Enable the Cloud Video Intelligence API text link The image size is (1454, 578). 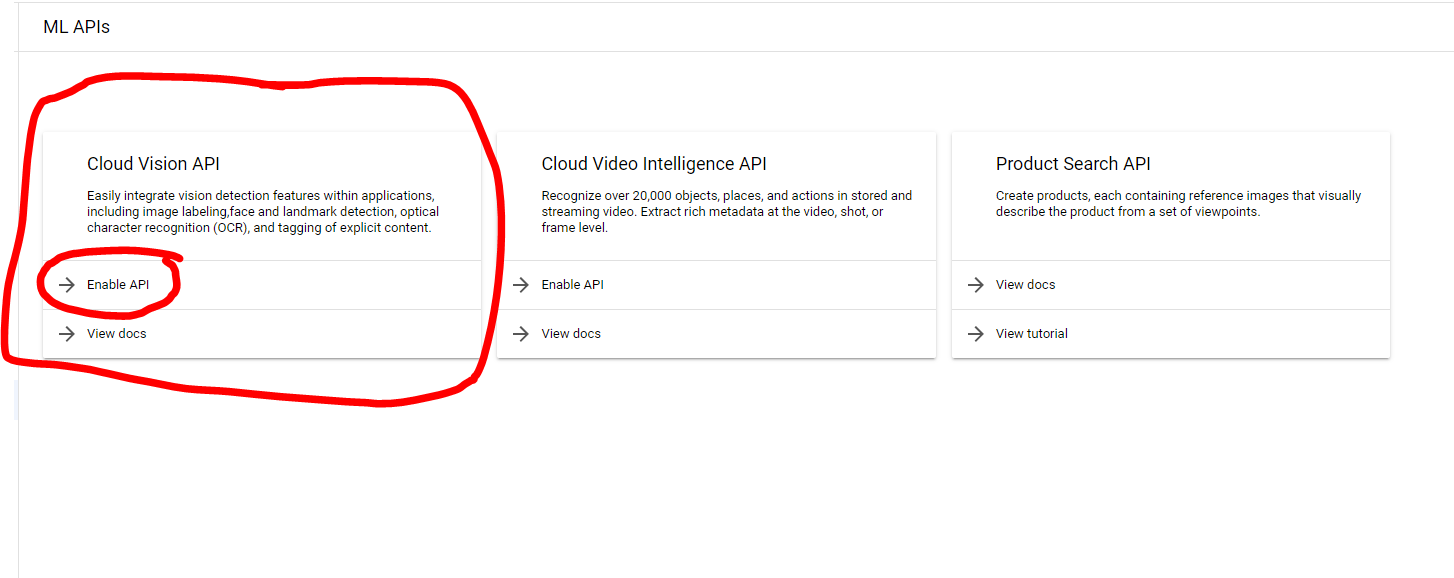(x=572, y=285)
